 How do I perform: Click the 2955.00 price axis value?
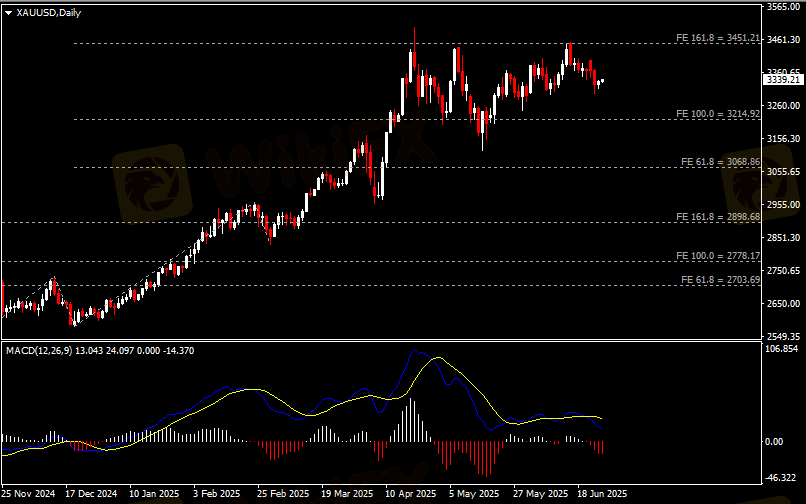(x=783, y=204)
